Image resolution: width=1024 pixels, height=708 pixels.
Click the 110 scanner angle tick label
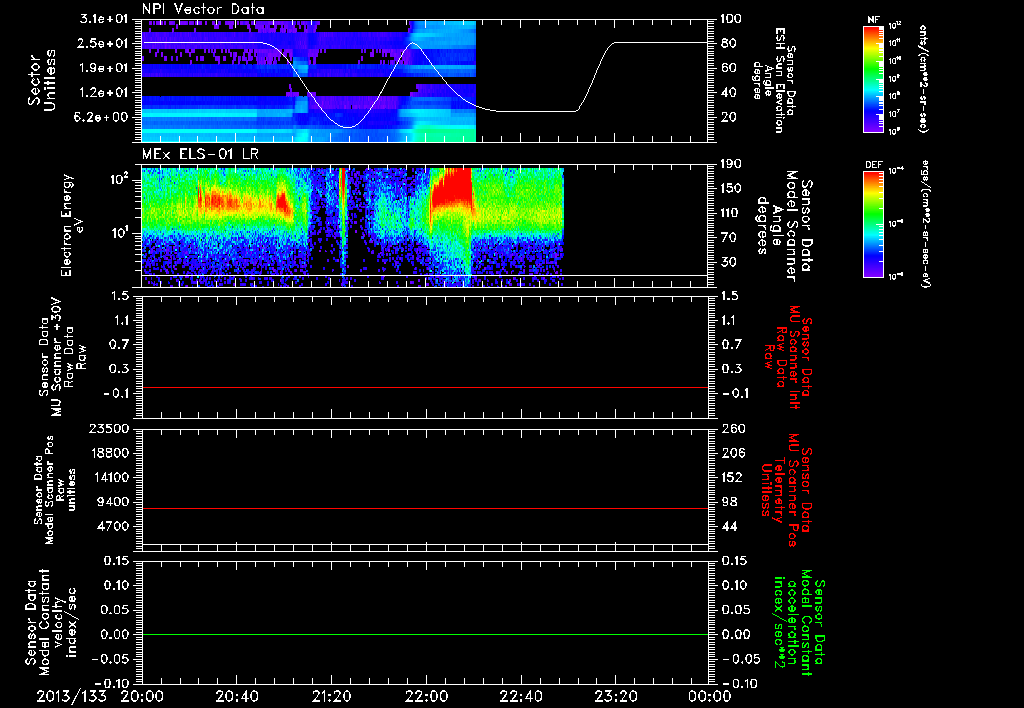(x=731, y=213)
